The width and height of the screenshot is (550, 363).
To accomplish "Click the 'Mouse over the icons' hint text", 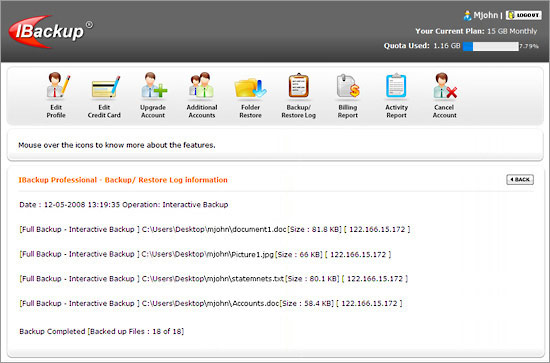I will 117,145.
